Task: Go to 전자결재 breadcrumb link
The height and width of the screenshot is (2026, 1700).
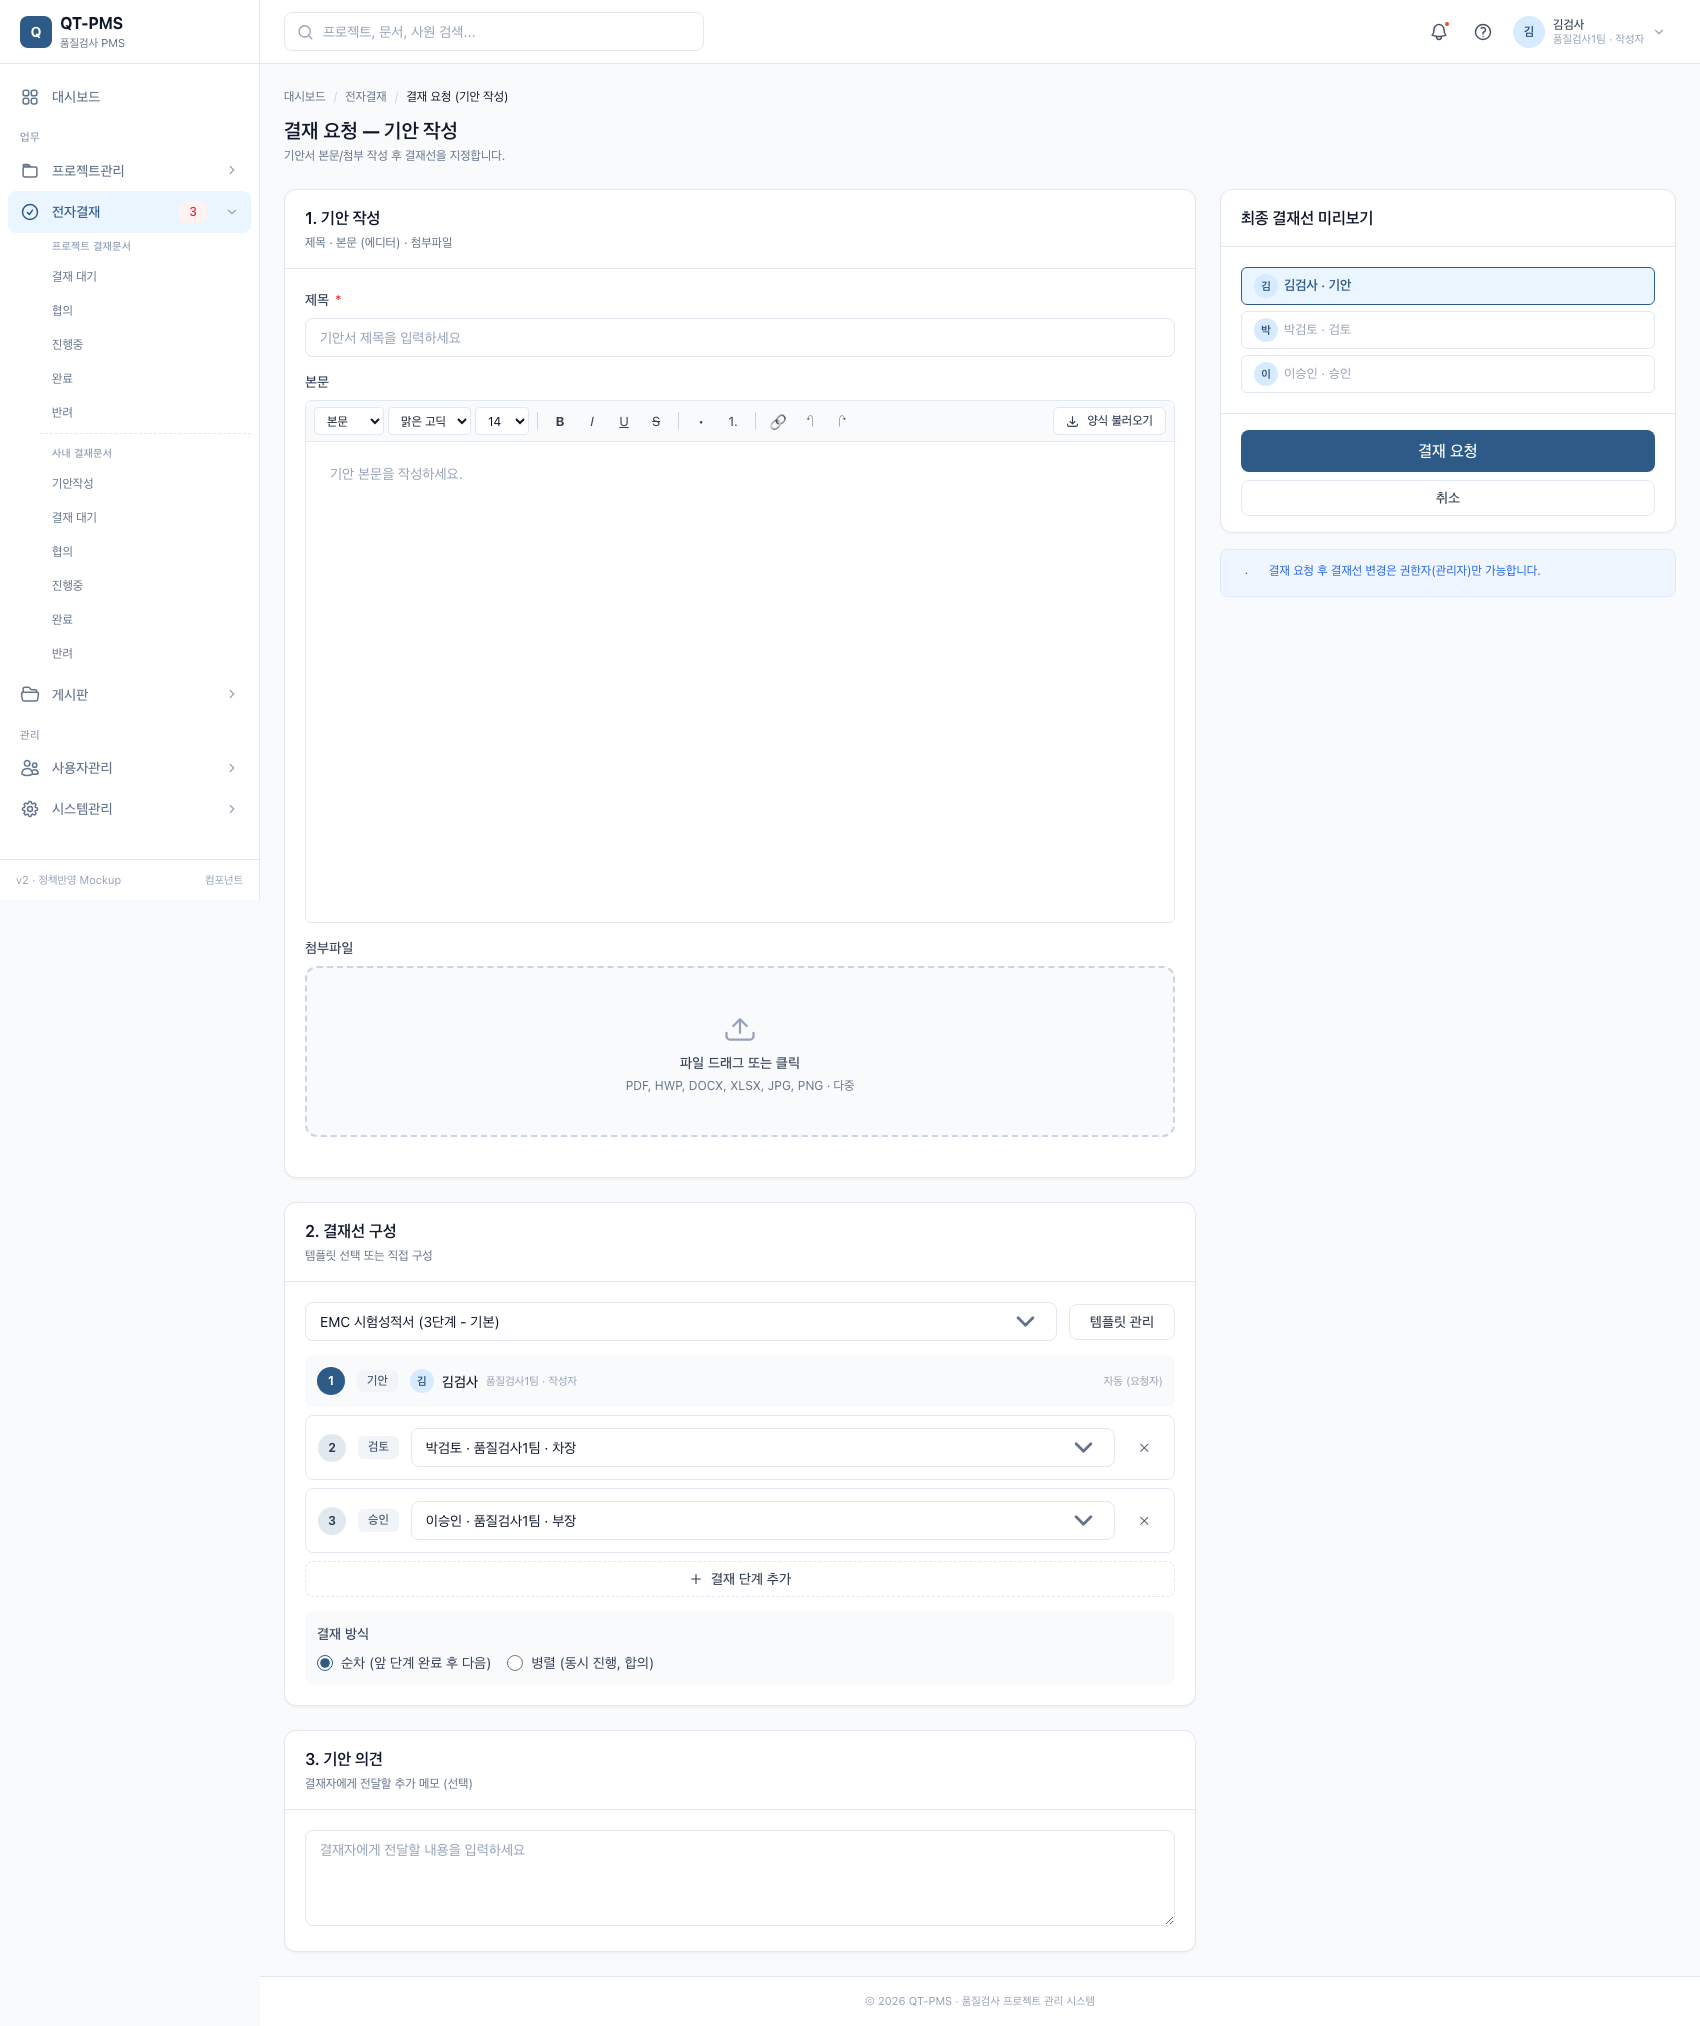Action: (365, 97)
